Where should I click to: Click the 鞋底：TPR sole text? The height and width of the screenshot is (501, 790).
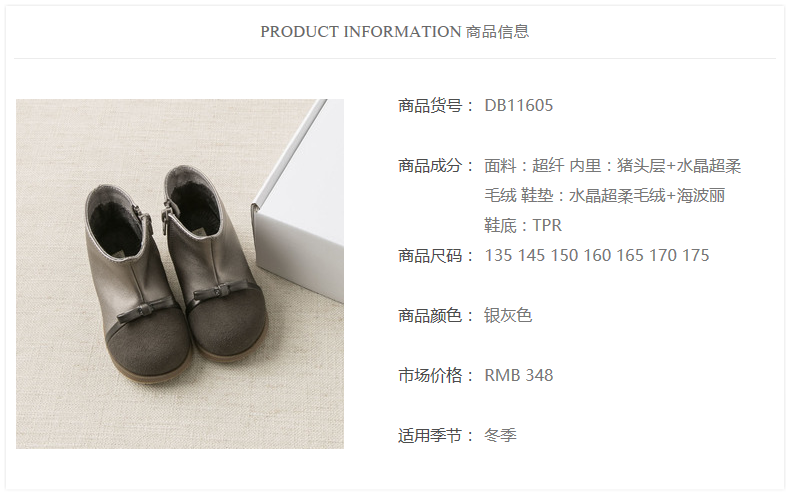click(522, 225)
